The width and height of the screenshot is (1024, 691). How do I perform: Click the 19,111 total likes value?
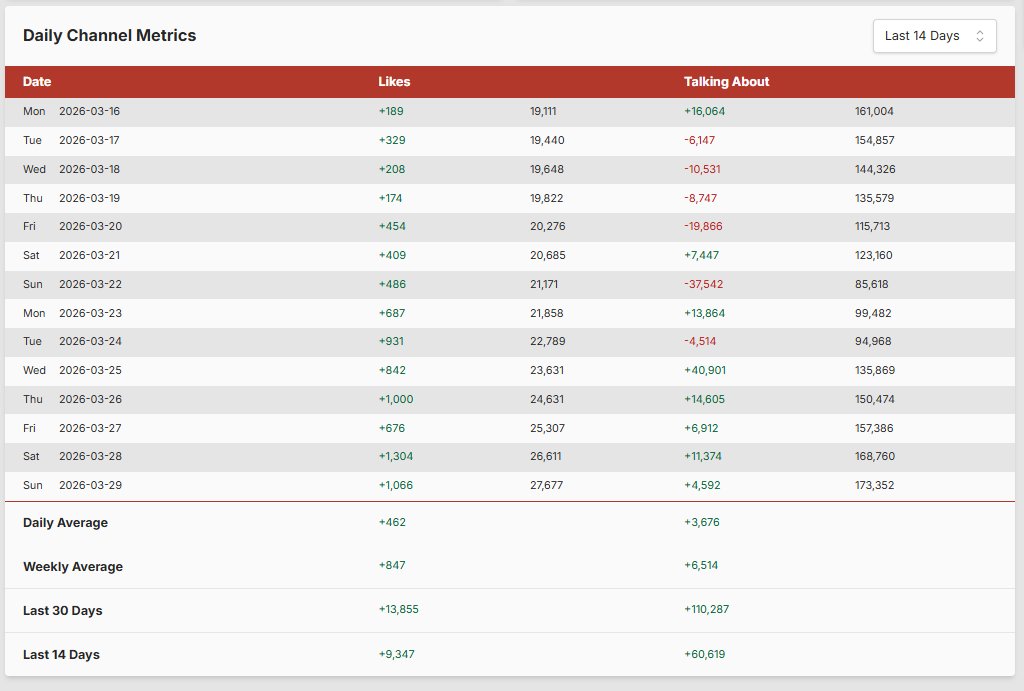(543, 111)
